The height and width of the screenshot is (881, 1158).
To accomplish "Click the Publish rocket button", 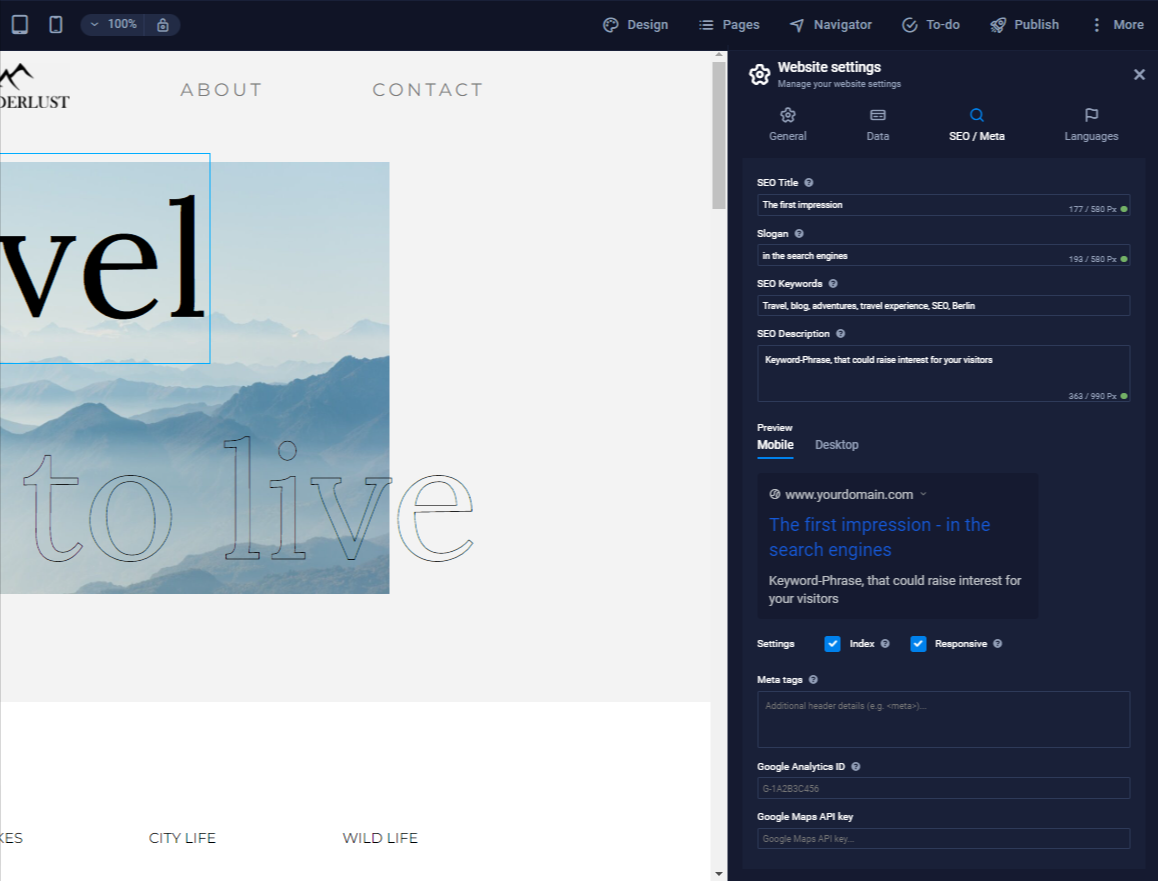I will click(1024, 24).
